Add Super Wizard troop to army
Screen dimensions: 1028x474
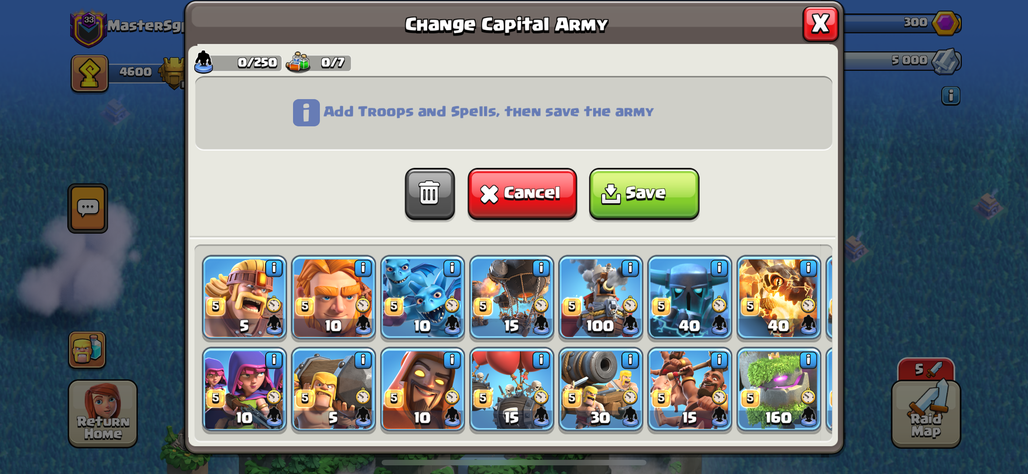click(423, 389)
